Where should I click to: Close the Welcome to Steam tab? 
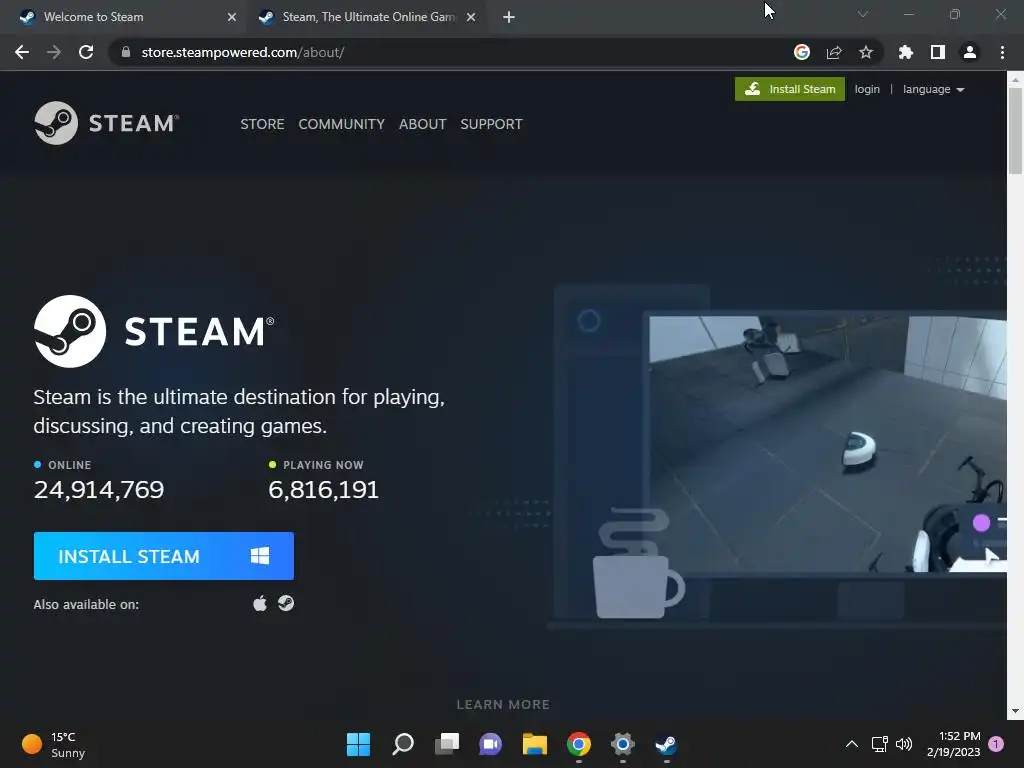(232, 17)
